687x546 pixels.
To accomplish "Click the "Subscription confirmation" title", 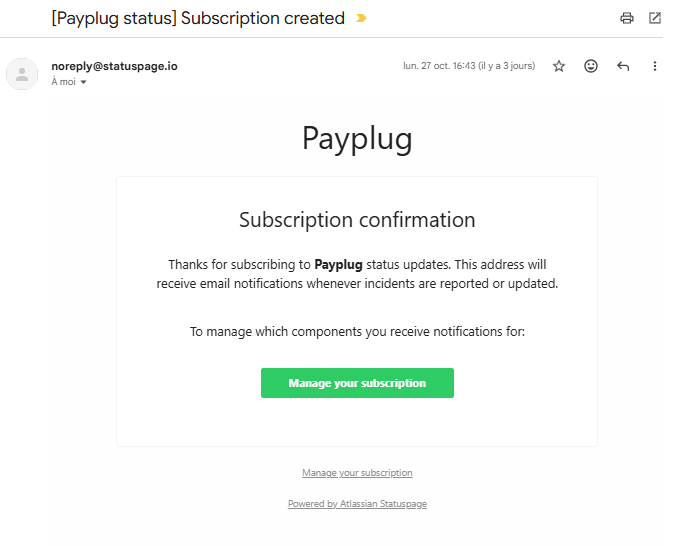I will pyautogui.click(x=357, y=220).
